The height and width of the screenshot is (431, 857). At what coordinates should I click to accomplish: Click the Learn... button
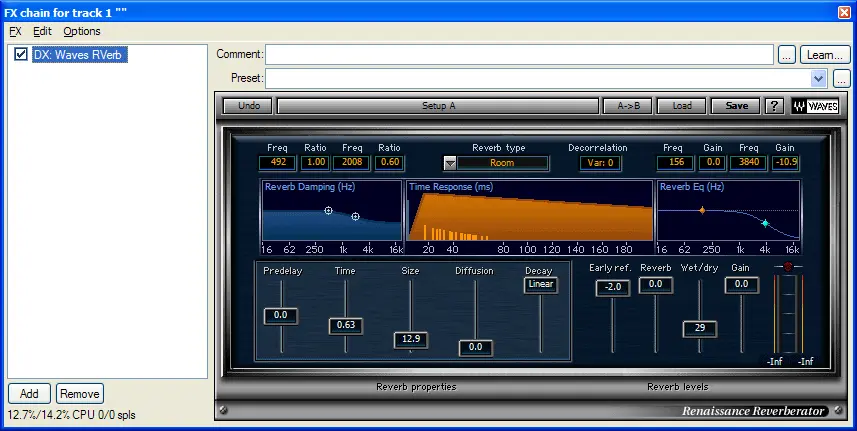(825, 55)
